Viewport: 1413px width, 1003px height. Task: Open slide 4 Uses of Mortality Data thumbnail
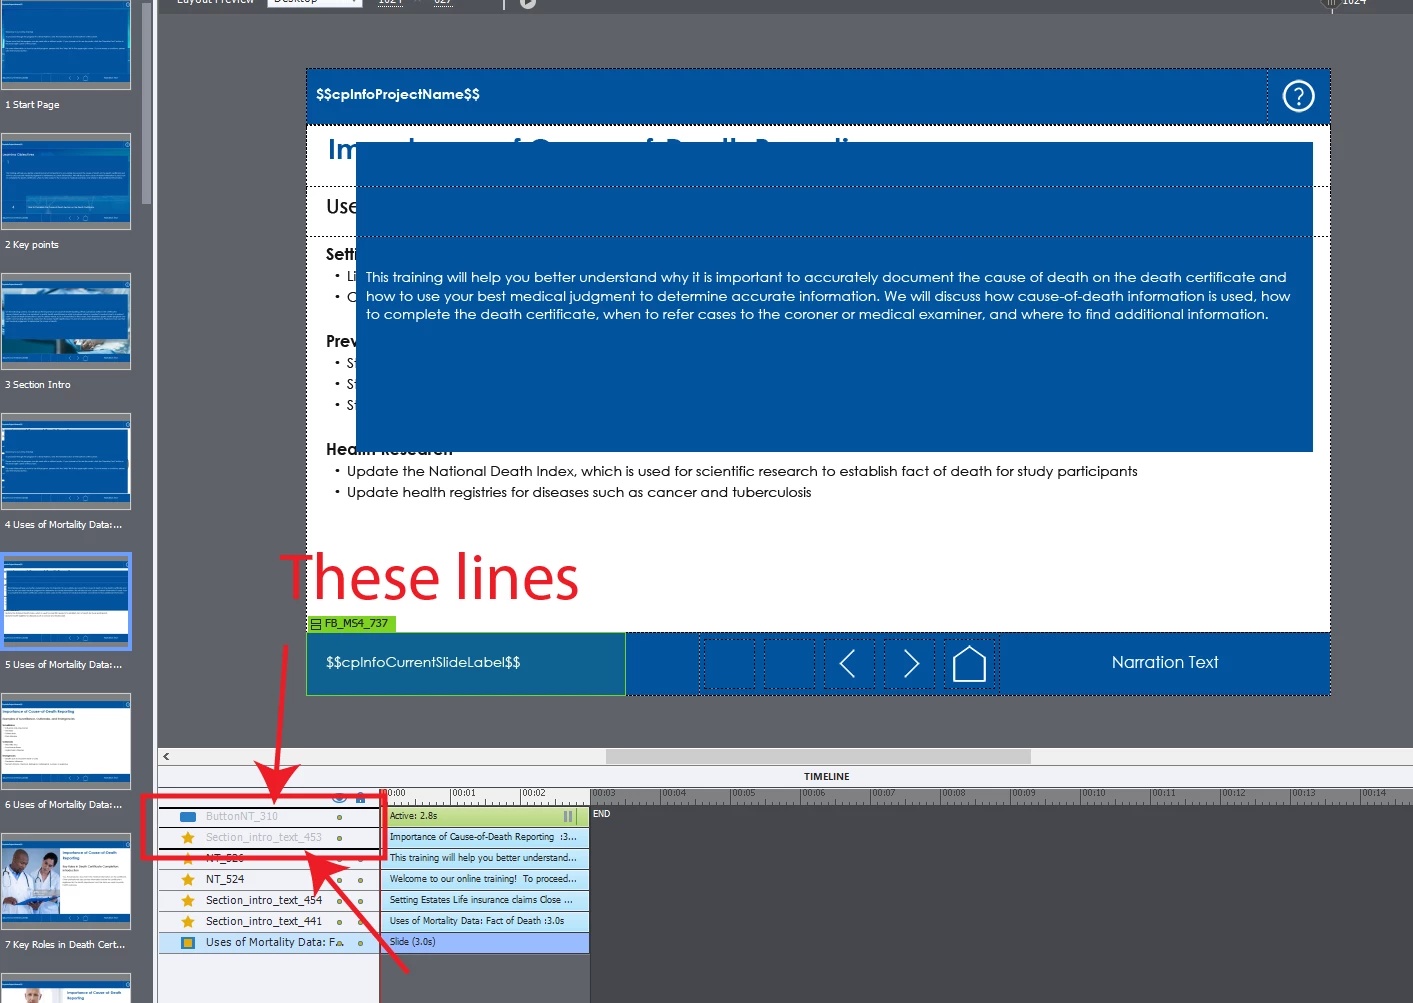point(66,461)
